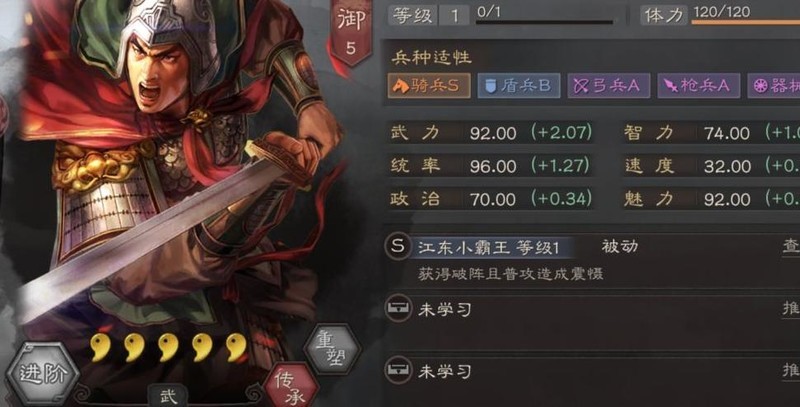800x407 pixels.
Task: Tap the 进阶 hexagon button
Action: pos(43,374)
